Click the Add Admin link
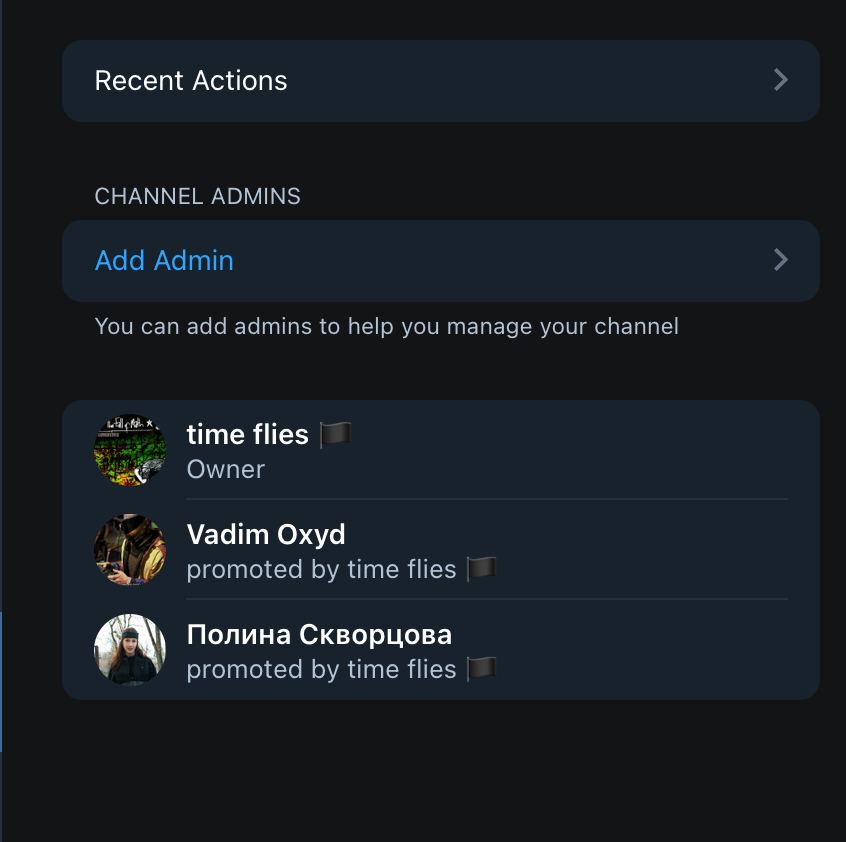846x842 pixels. pos(164,261)
